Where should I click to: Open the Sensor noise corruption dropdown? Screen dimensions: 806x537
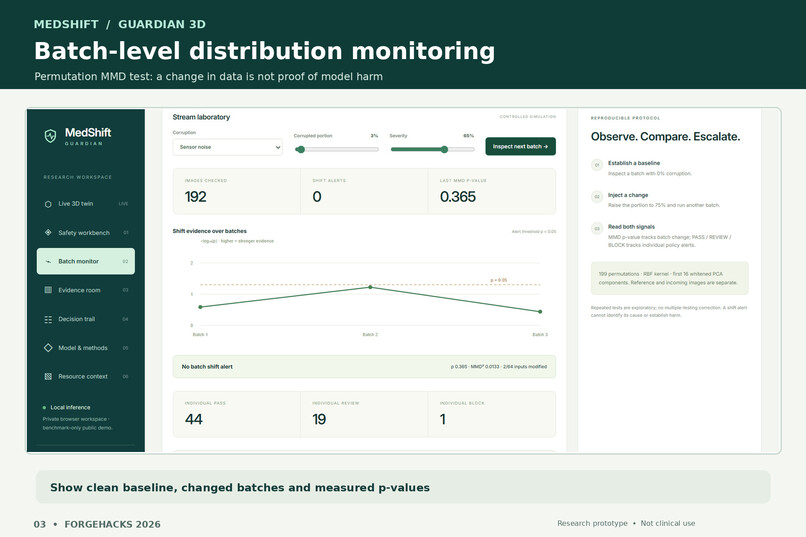click(x=227, y=147)
